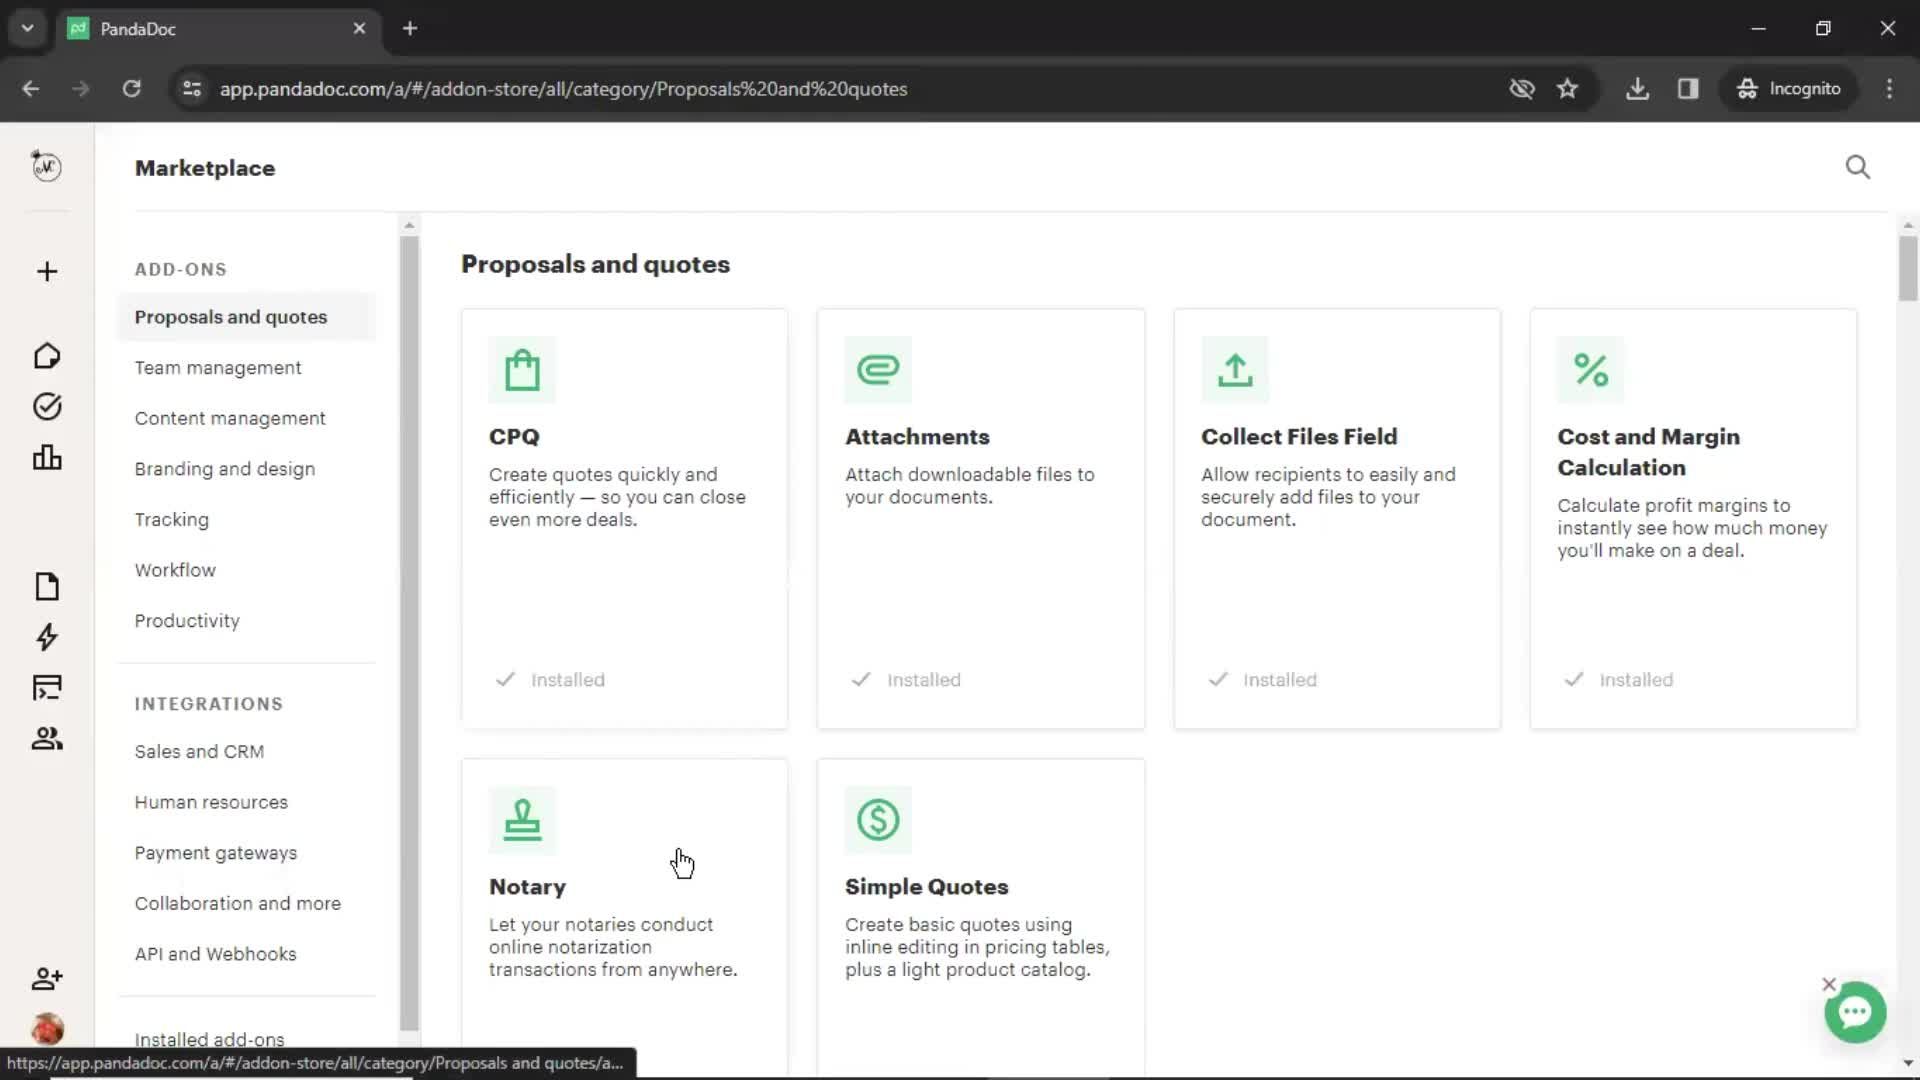Click the Installed checkmark on Collect Files Field
Screen dimensions: 1920x1080
click(x=1216, y=679)
